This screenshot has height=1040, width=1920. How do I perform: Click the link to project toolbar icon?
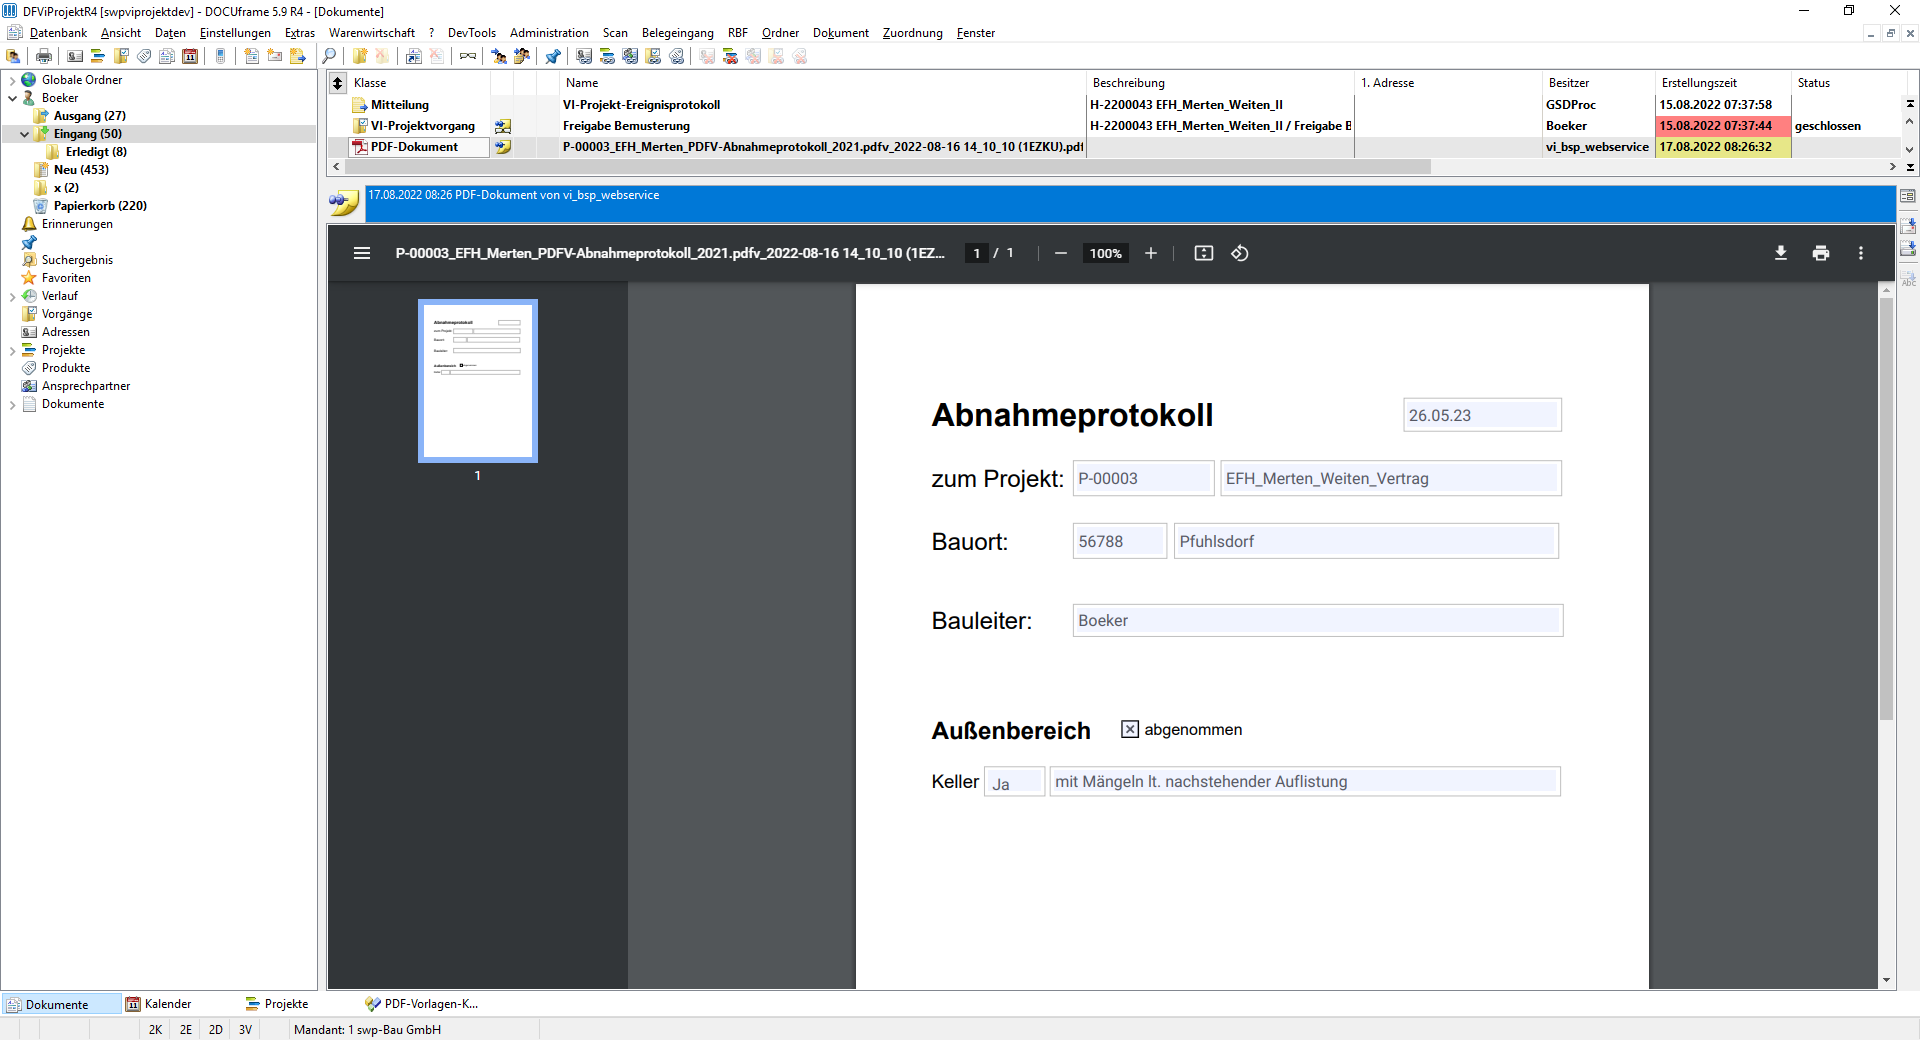[607, 56]
